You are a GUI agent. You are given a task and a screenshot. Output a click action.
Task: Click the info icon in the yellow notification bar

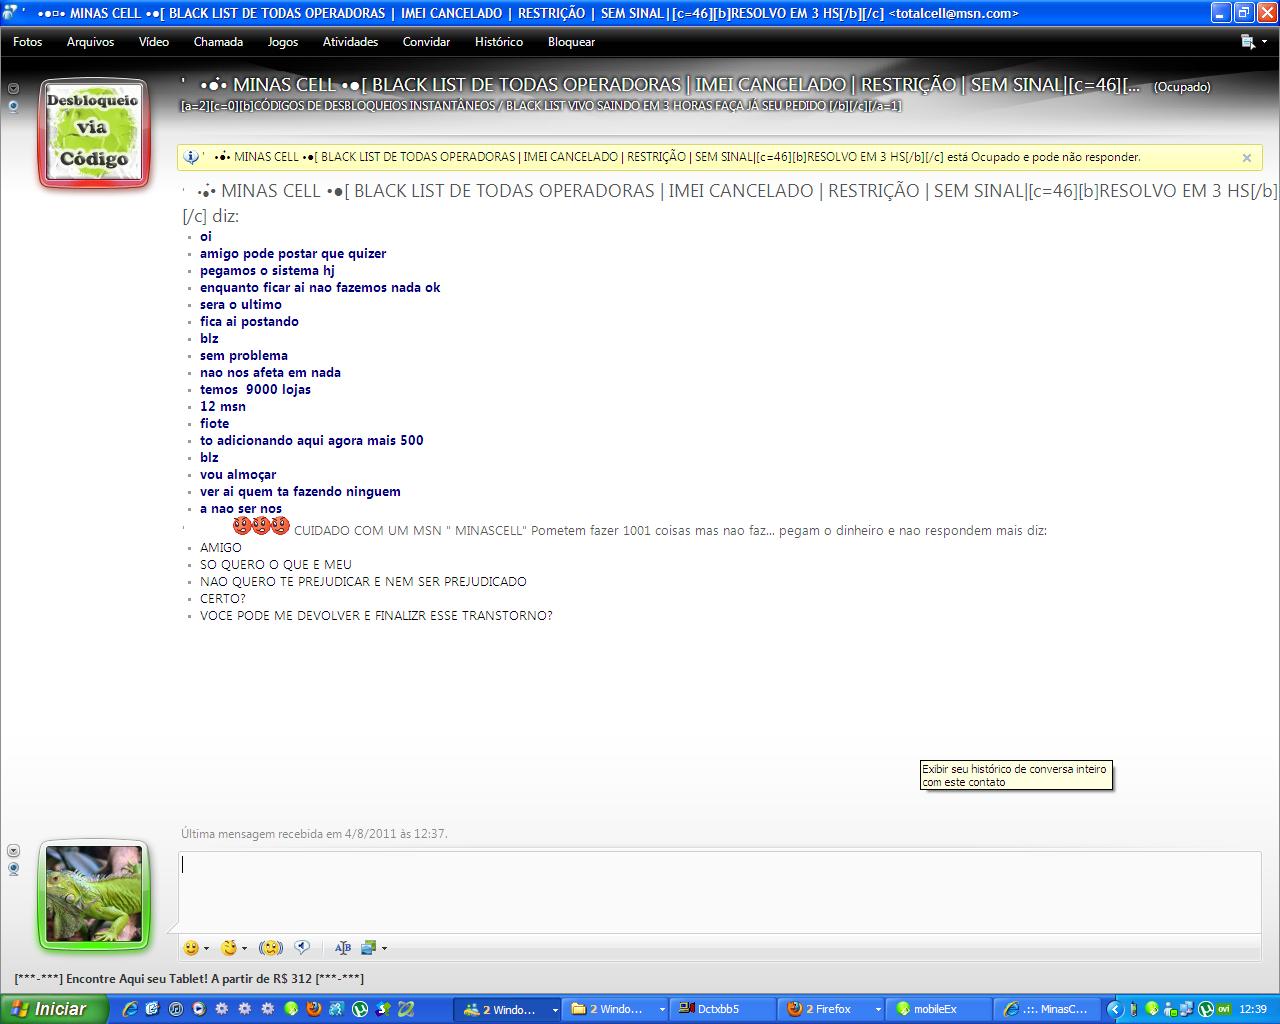click(x=191, y=157)
